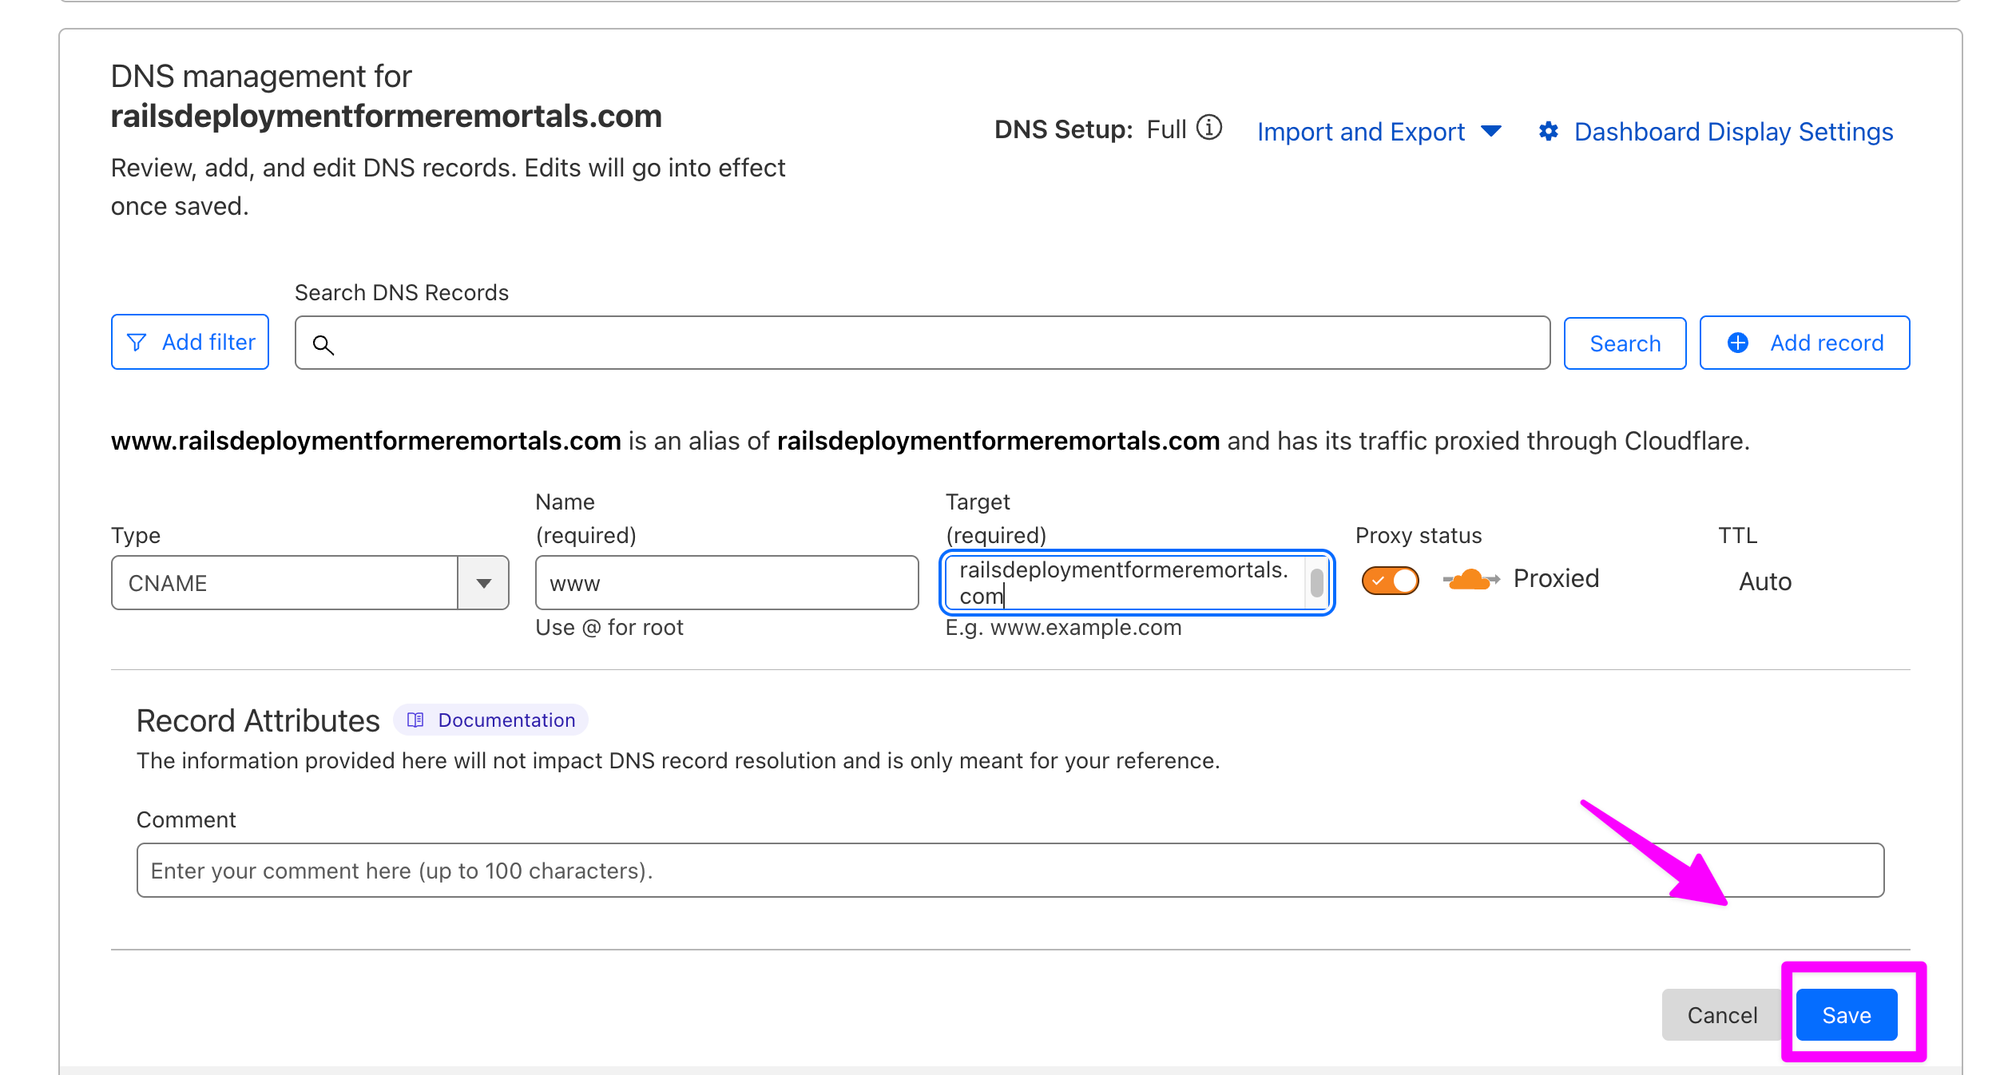
Task: Click the Add filter button
Action: tap(190, 342)
